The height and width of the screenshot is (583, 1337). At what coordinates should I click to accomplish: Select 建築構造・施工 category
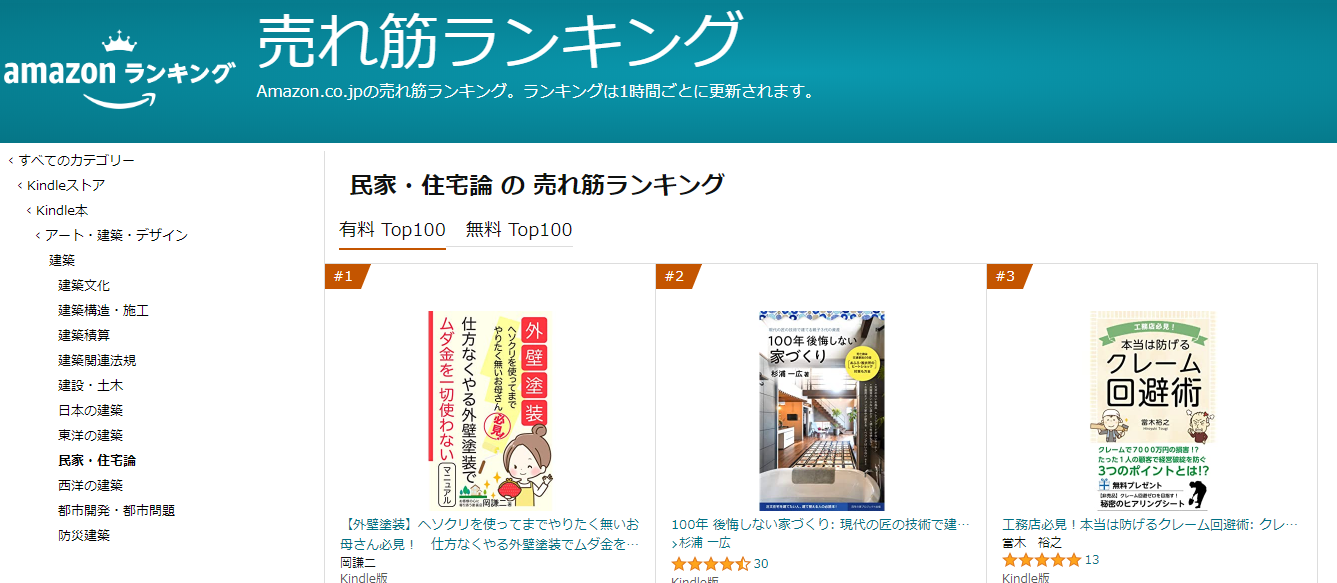(x=103, y=310)
